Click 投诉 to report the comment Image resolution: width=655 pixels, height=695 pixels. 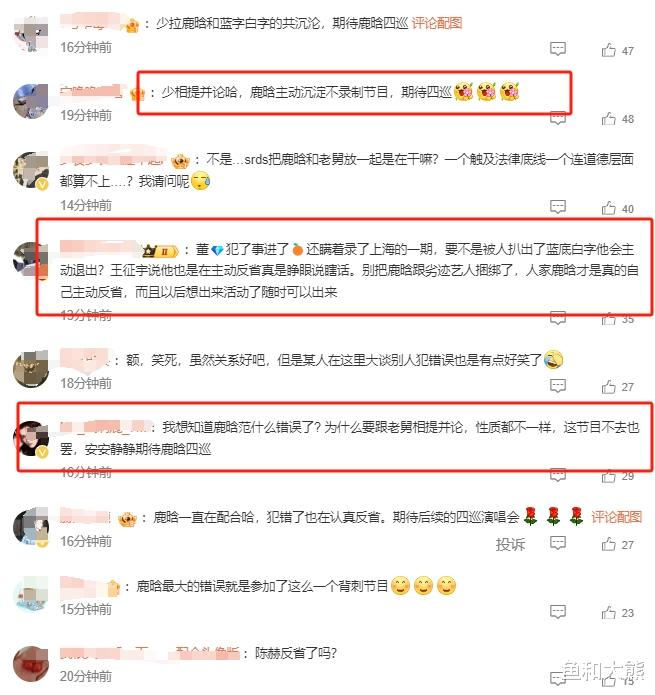tap(510, 544)
